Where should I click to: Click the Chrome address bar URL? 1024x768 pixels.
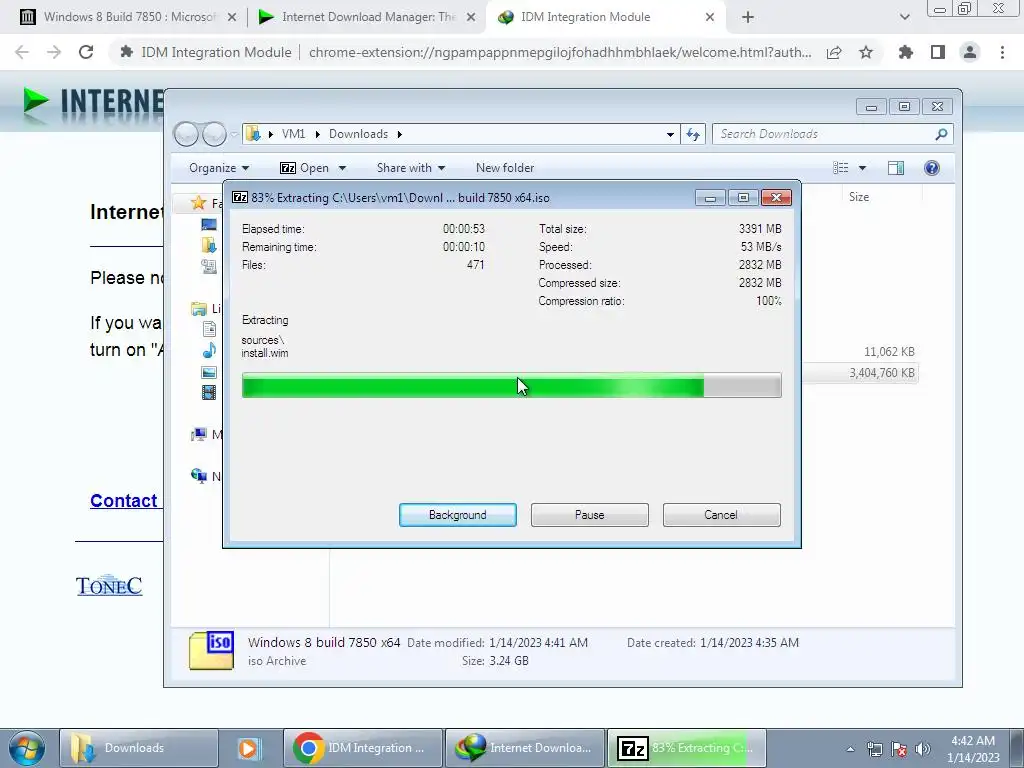click(560, 52)
